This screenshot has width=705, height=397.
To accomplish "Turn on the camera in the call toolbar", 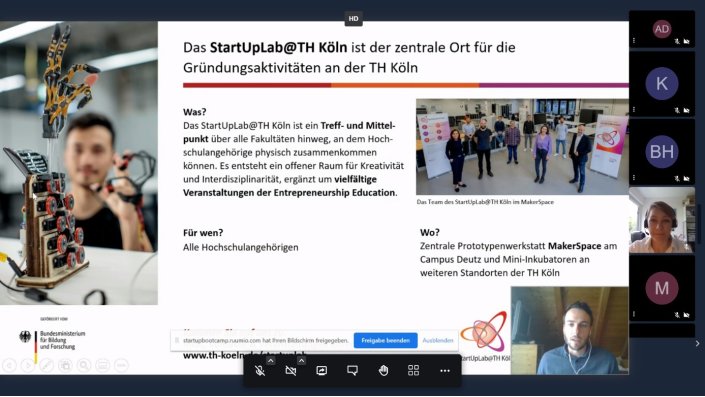I will tap(291, 370).
